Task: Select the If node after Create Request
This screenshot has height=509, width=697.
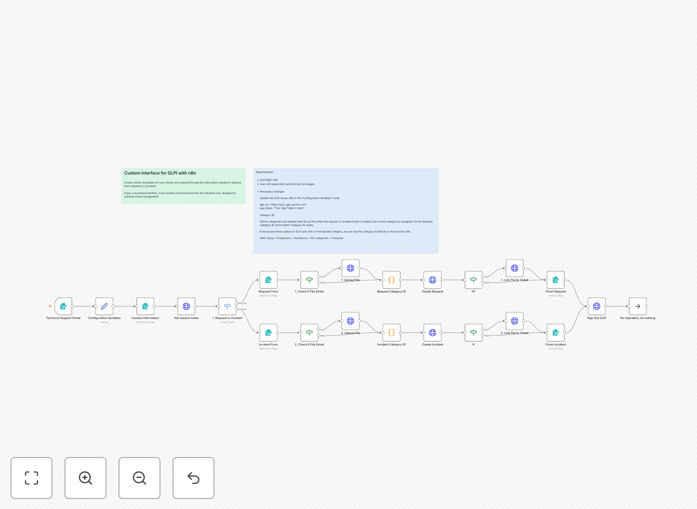Action: click(x=473, y=280)
